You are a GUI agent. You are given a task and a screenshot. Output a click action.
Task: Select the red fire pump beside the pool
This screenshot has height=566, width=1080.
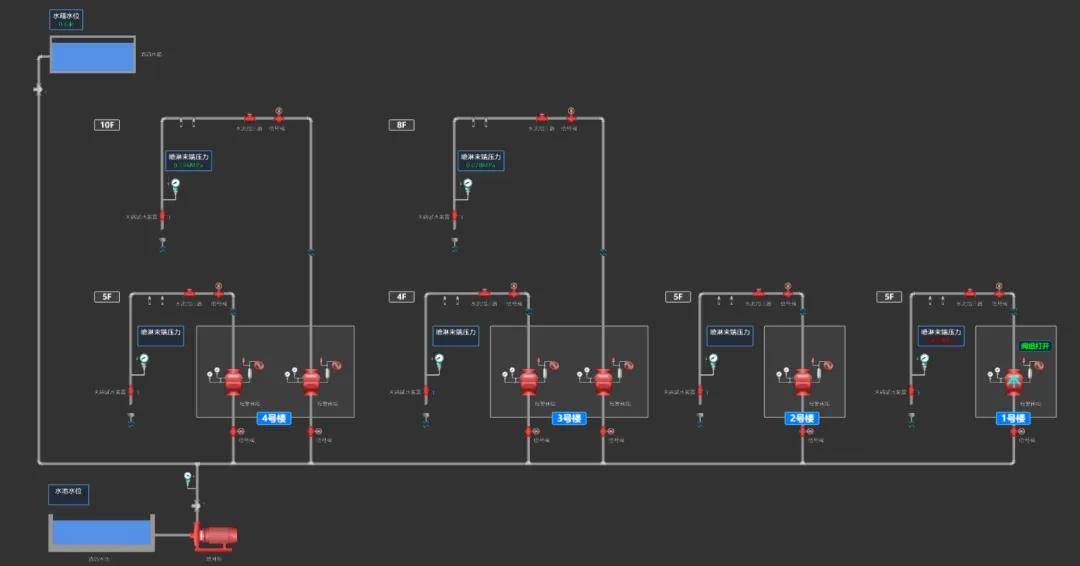click(x=216, y=536)
